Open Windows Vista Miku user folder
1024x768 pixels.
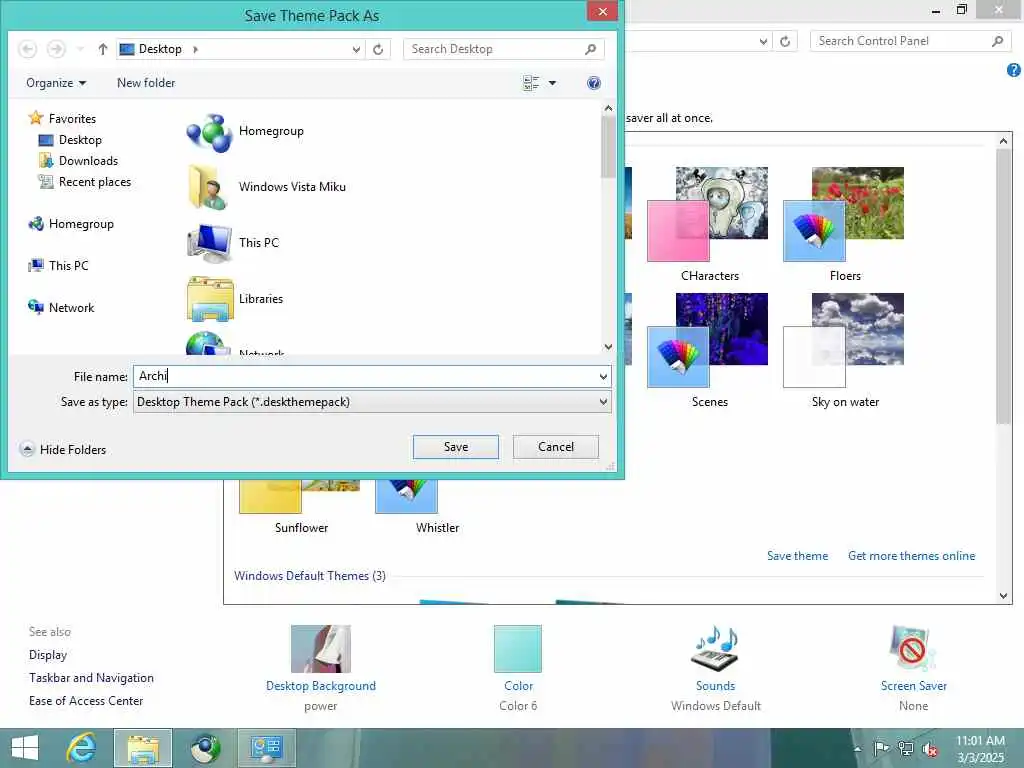[266, 187]
